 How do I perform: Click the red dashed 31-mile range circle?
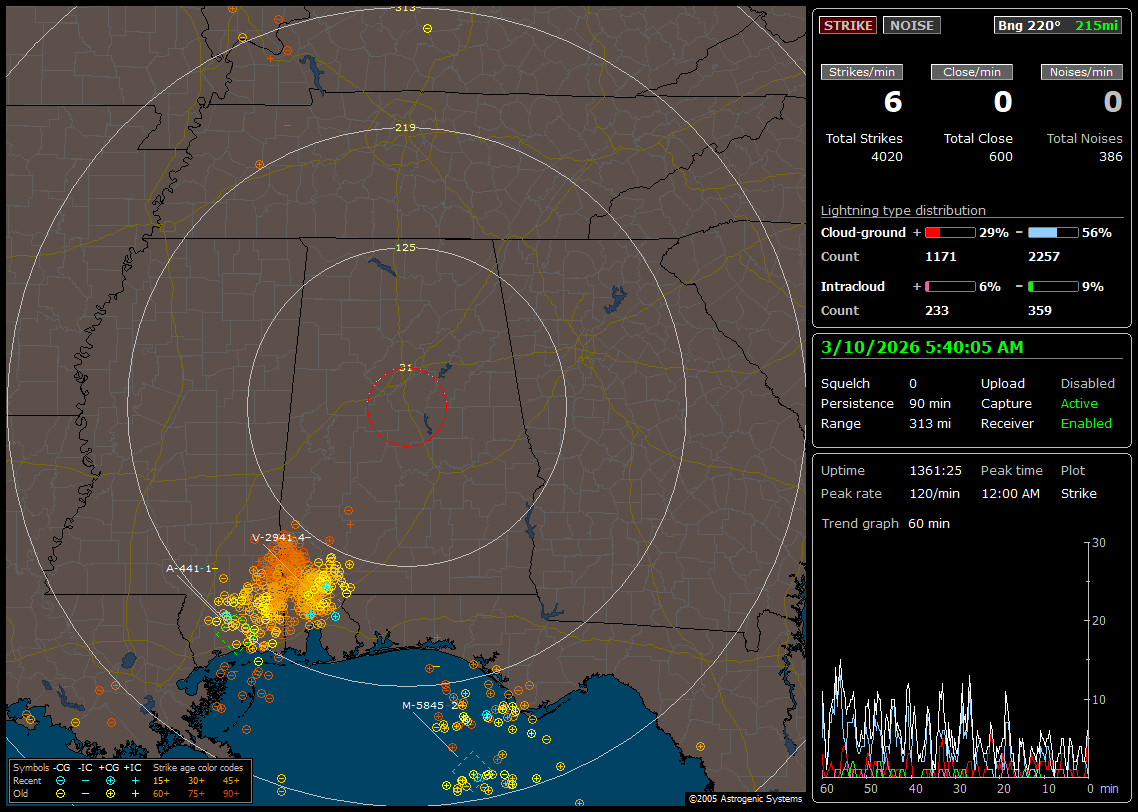pos(367,407)
